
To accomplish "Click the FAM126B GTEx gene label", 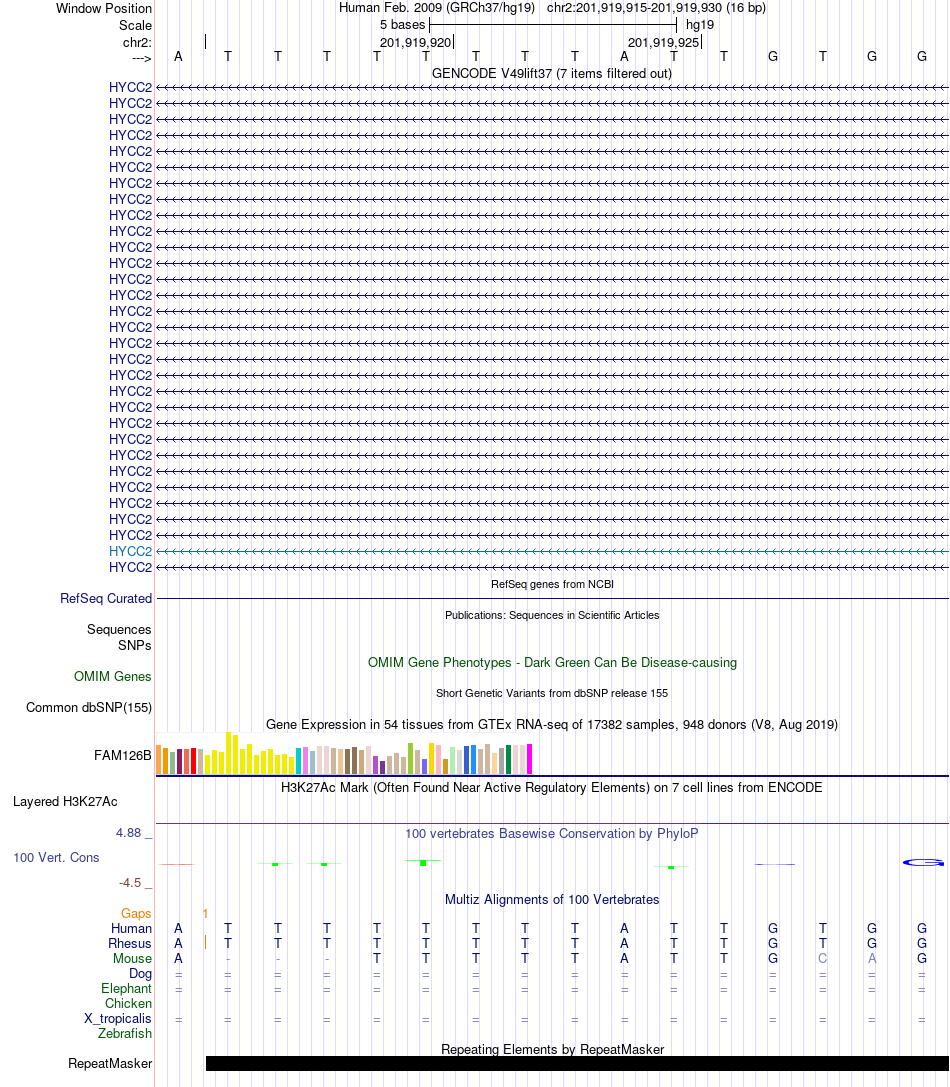I will click(123, 755).
